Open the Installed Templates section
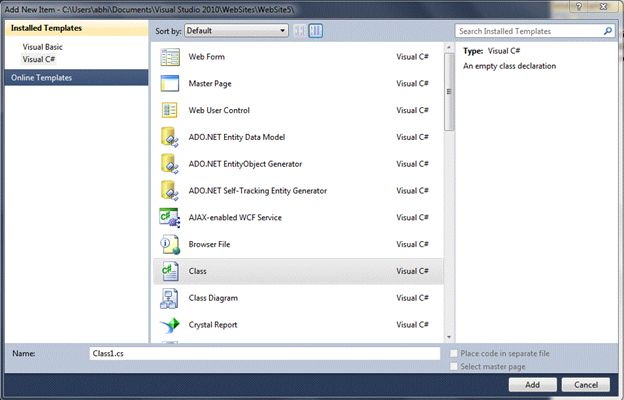 (x=76, y=28)
